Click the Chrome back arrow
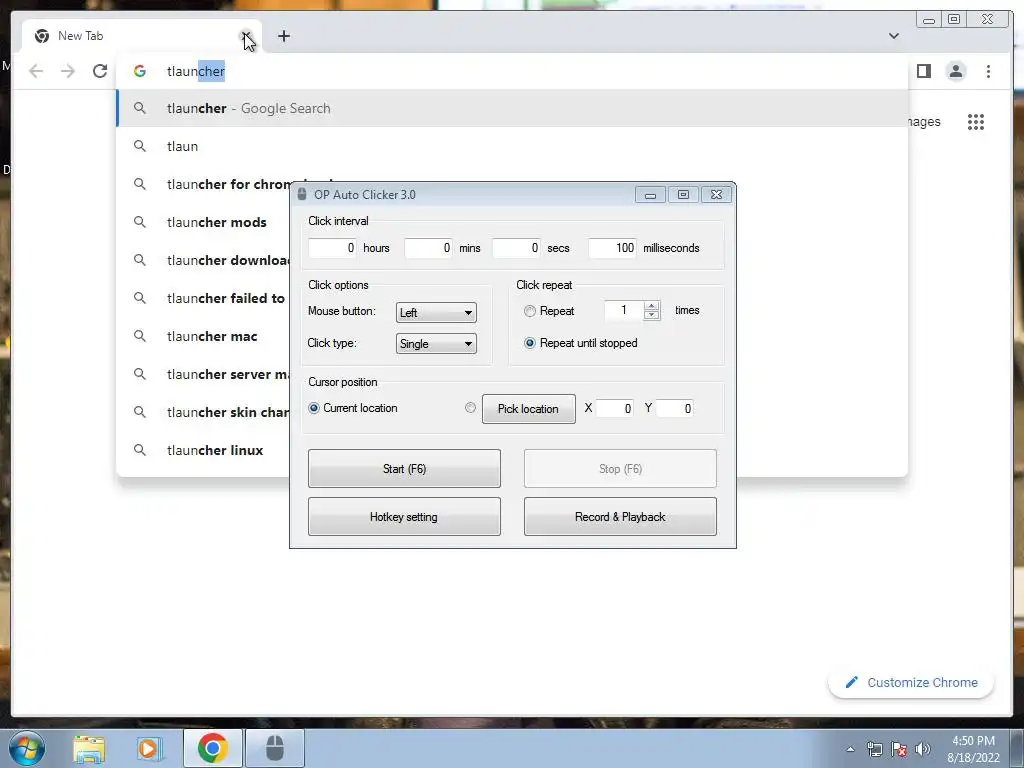 [36, 71]
